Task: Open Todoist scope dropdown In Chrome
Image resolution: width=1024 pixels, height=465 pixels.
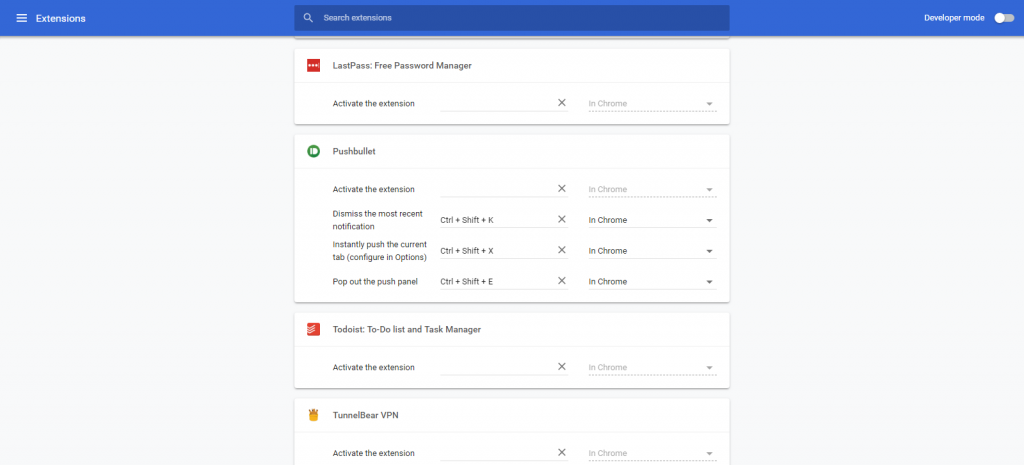Action: (x=652, y=367)
